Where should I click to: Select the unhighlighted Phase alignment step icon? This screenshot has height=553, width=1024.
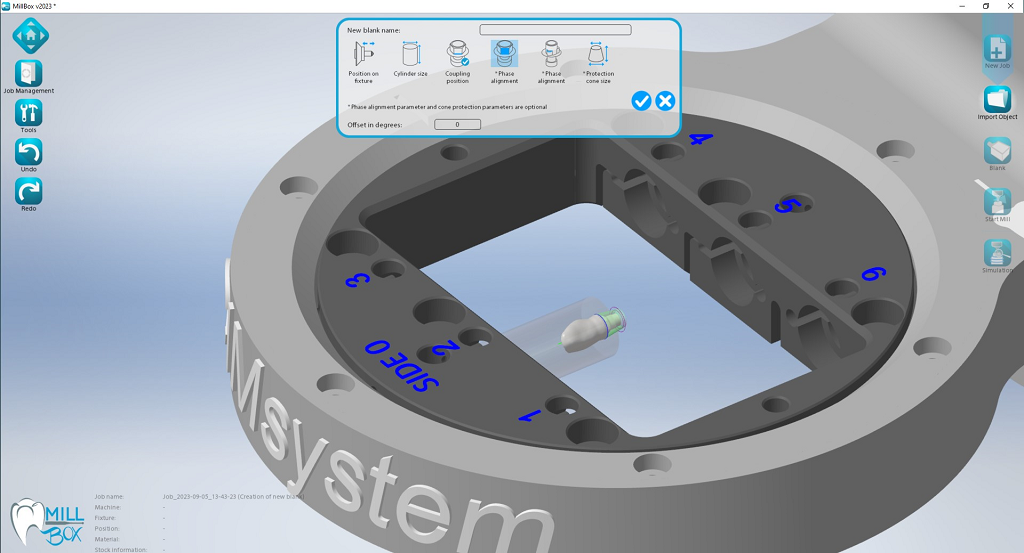tap(551, 54)
